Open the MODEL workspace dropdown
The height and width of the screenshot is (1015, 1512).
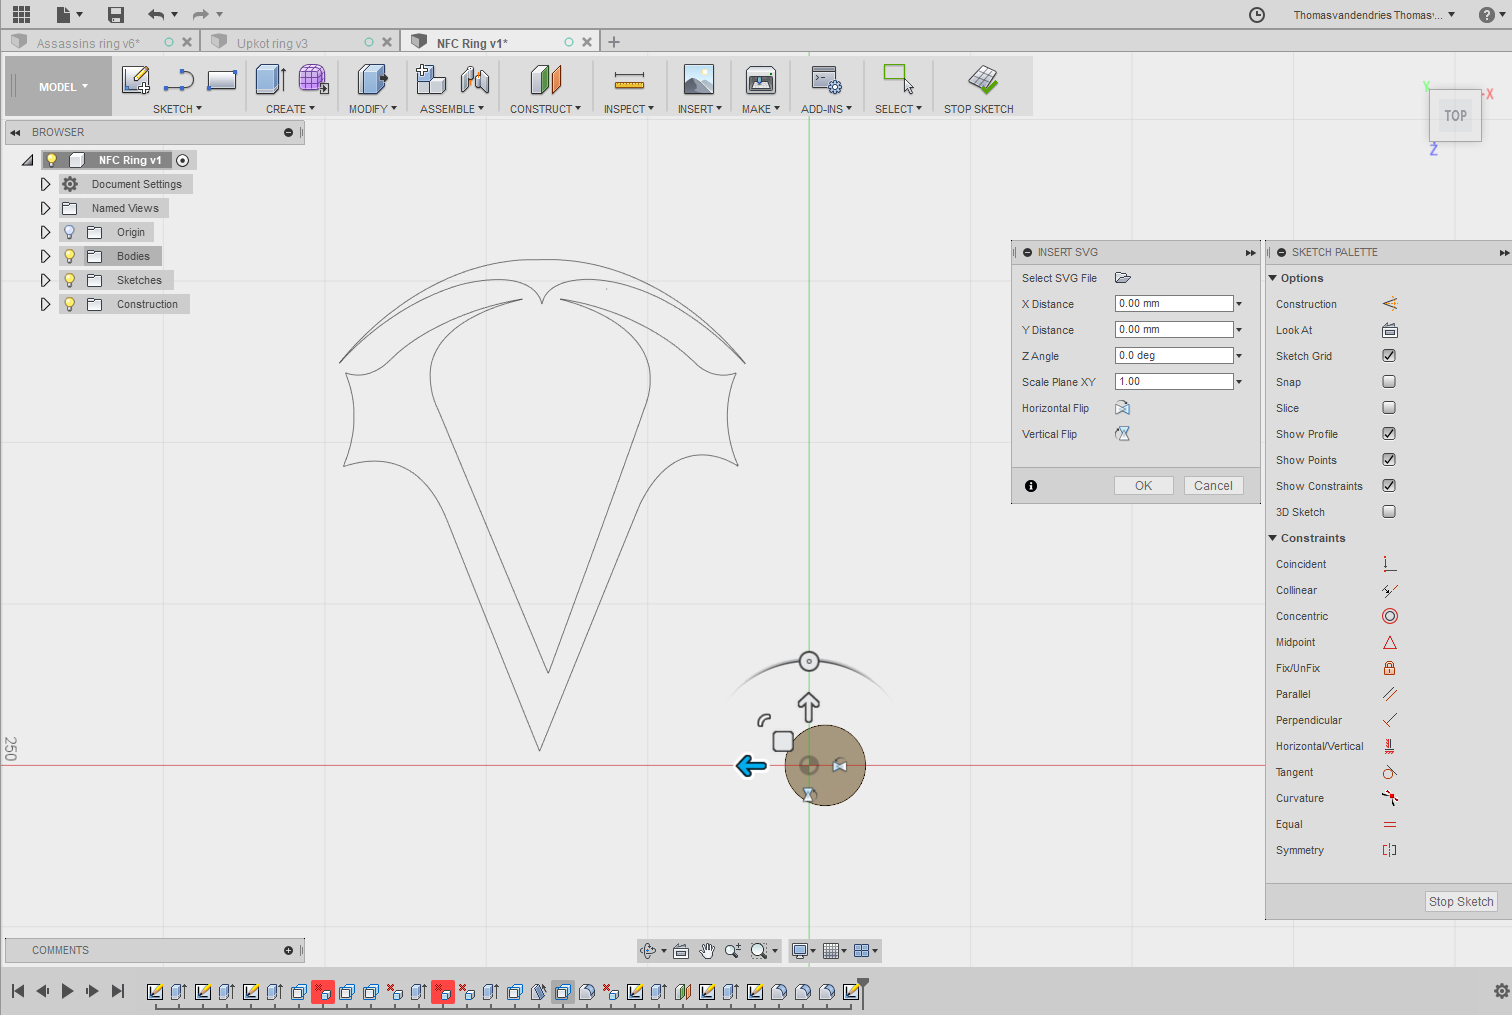[x=58, y=86]
